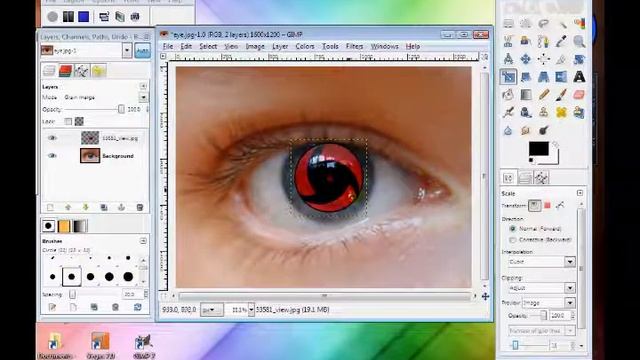Choose Corrective (Backward) direction radio
Image resolution: width=640 pixels, height=360 pixels.
pyautogui.click(x=513, y=240)
